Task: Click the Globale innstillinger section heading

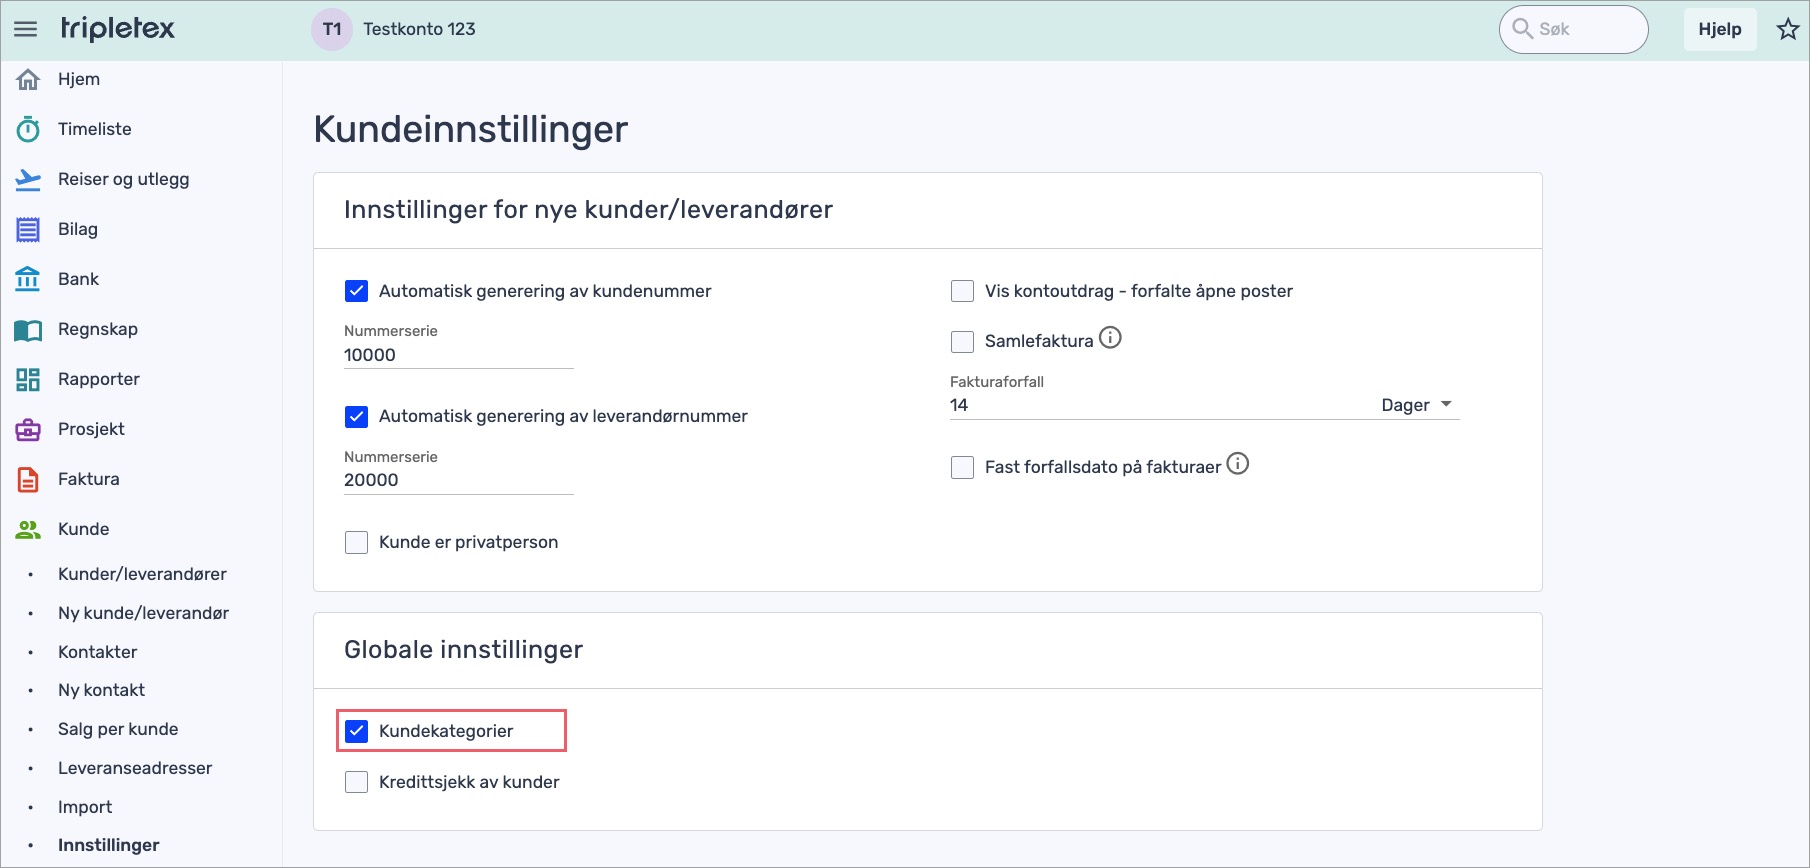Action: click(463, 650)
